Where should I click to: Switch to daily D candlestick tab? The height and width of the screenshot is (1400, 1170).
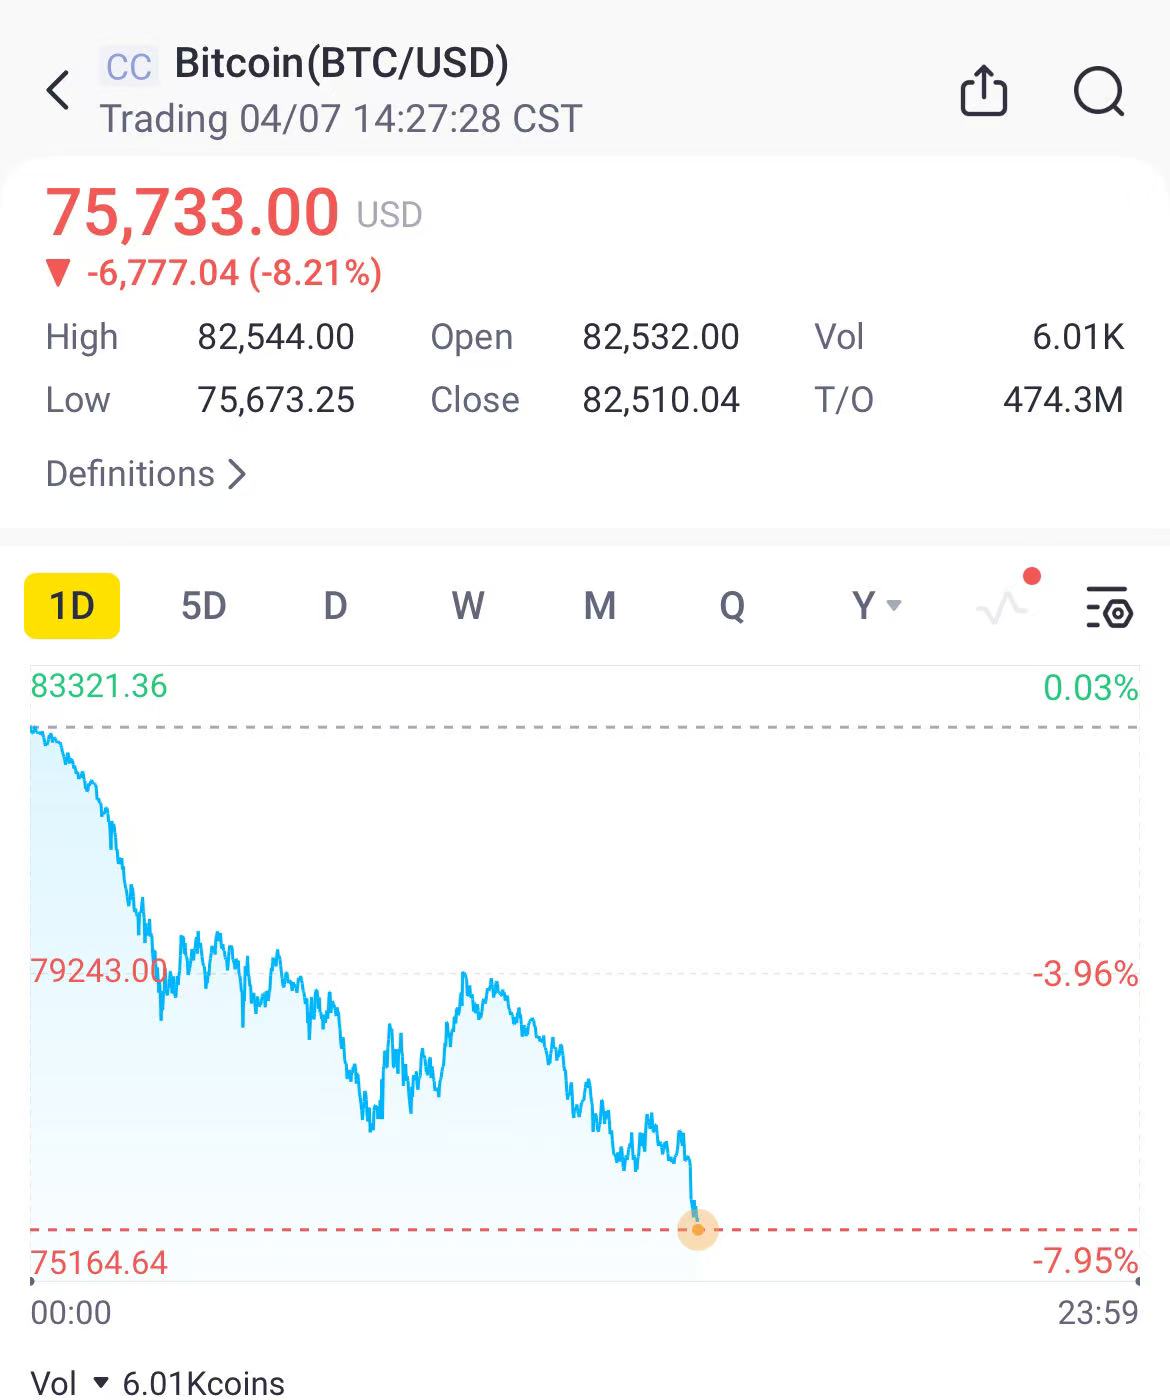[x=335, y=606]
